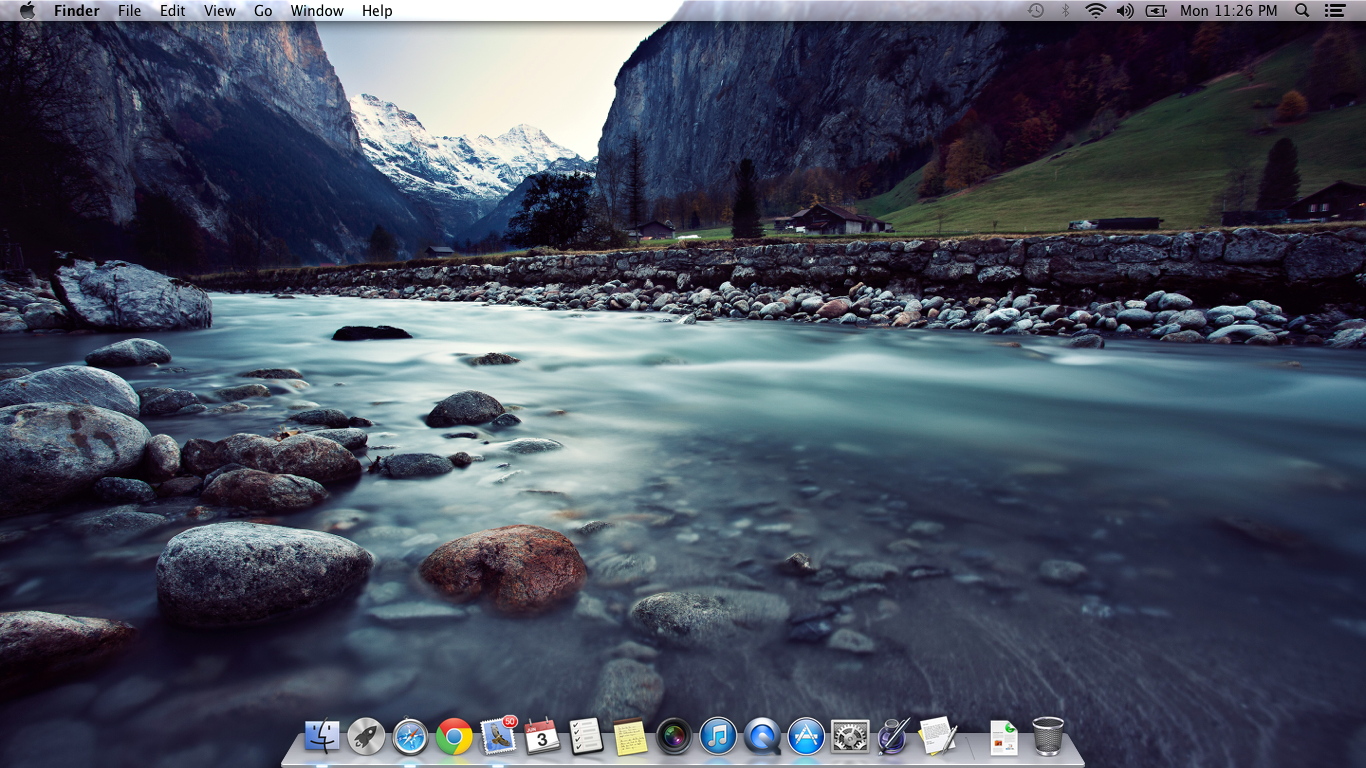Open the View menu

[220, 10]
